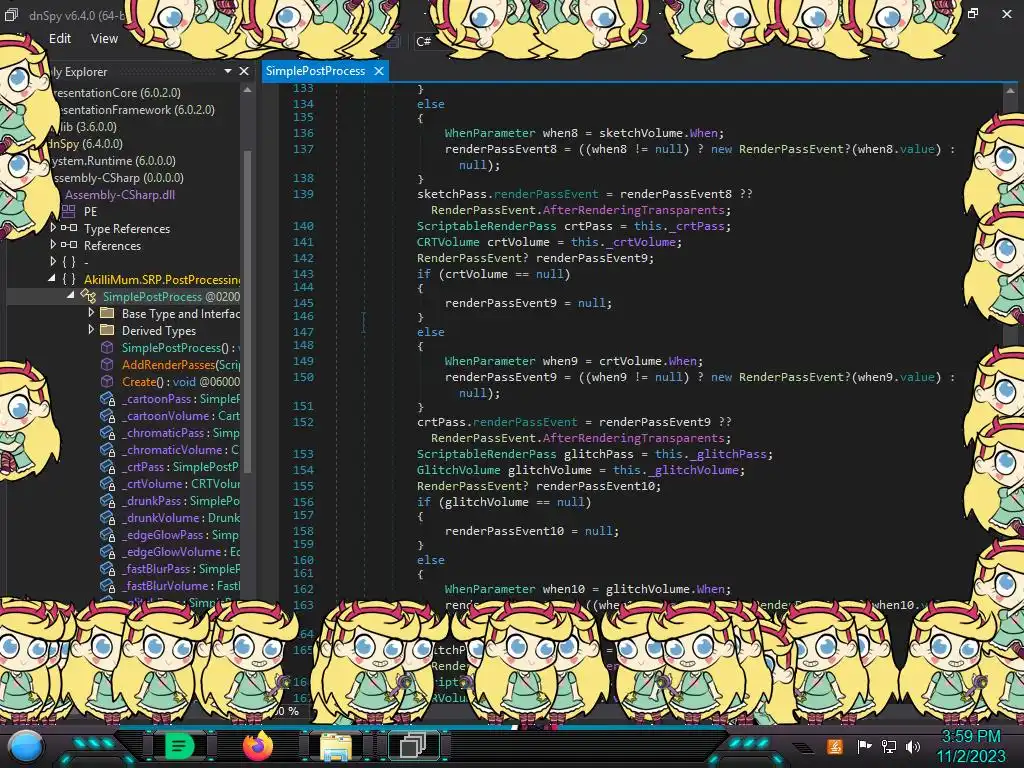Expand the Type References node

click(x=53, y=227)
